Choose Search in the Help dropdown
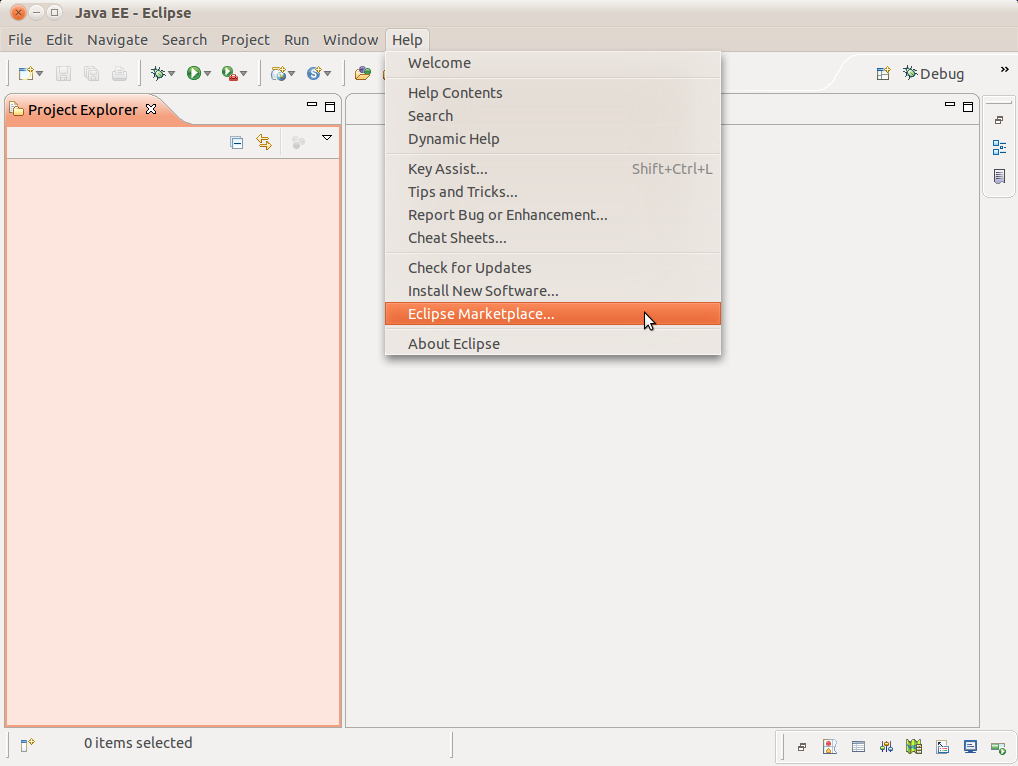 pyautogui.click(x=552, y=116)
